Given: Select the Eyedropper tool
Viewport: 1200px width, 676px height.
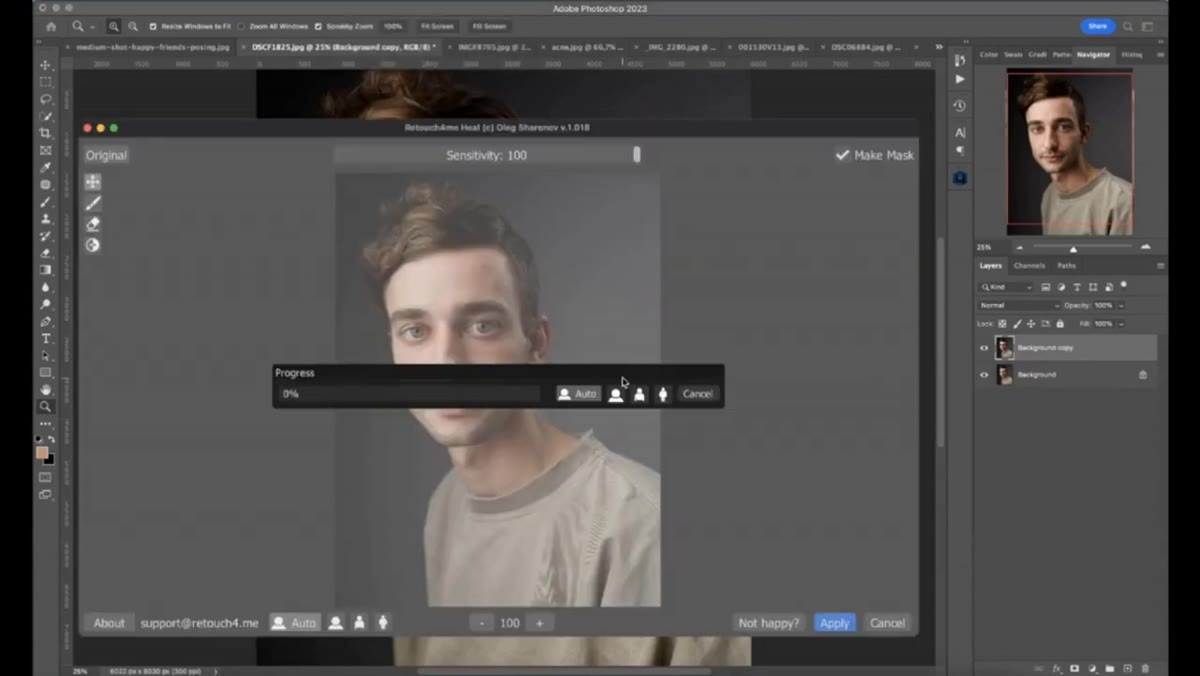Looking at the screenshot, I should [46, 167].
